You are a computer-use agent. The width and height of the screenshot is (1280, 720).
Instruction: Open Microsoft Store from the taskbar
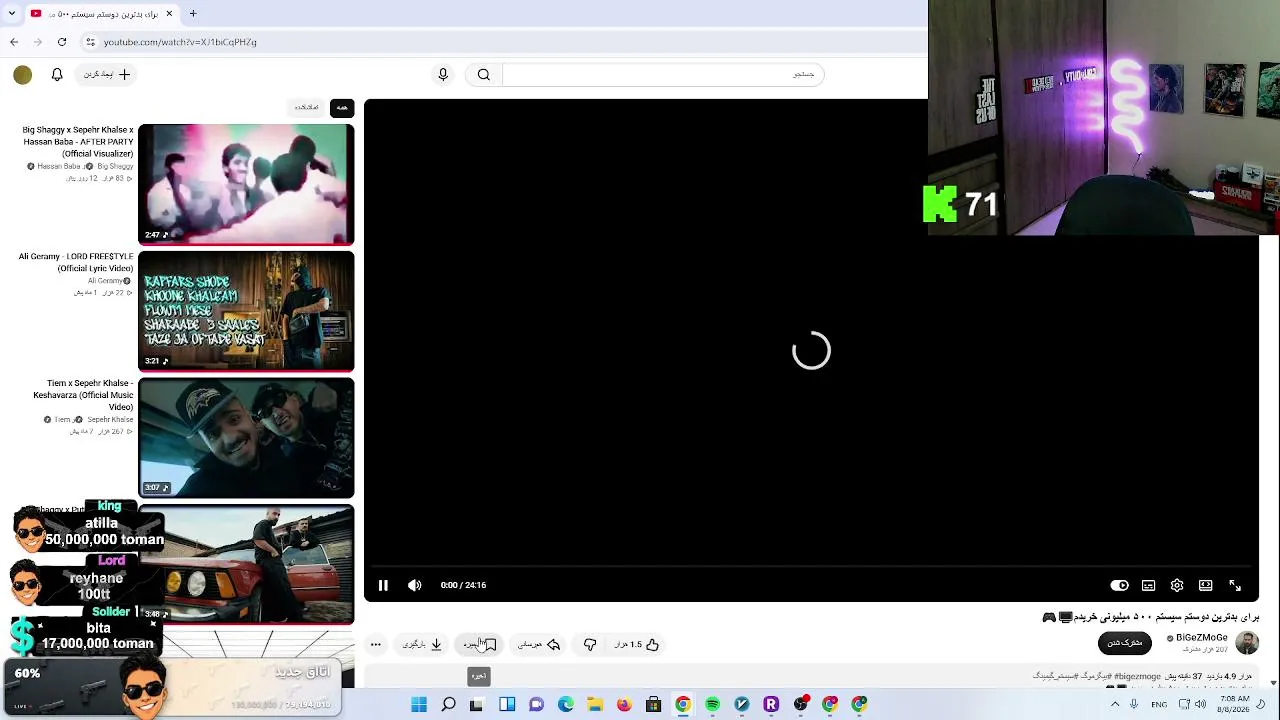pyautogui.click(x=653, y=705)
